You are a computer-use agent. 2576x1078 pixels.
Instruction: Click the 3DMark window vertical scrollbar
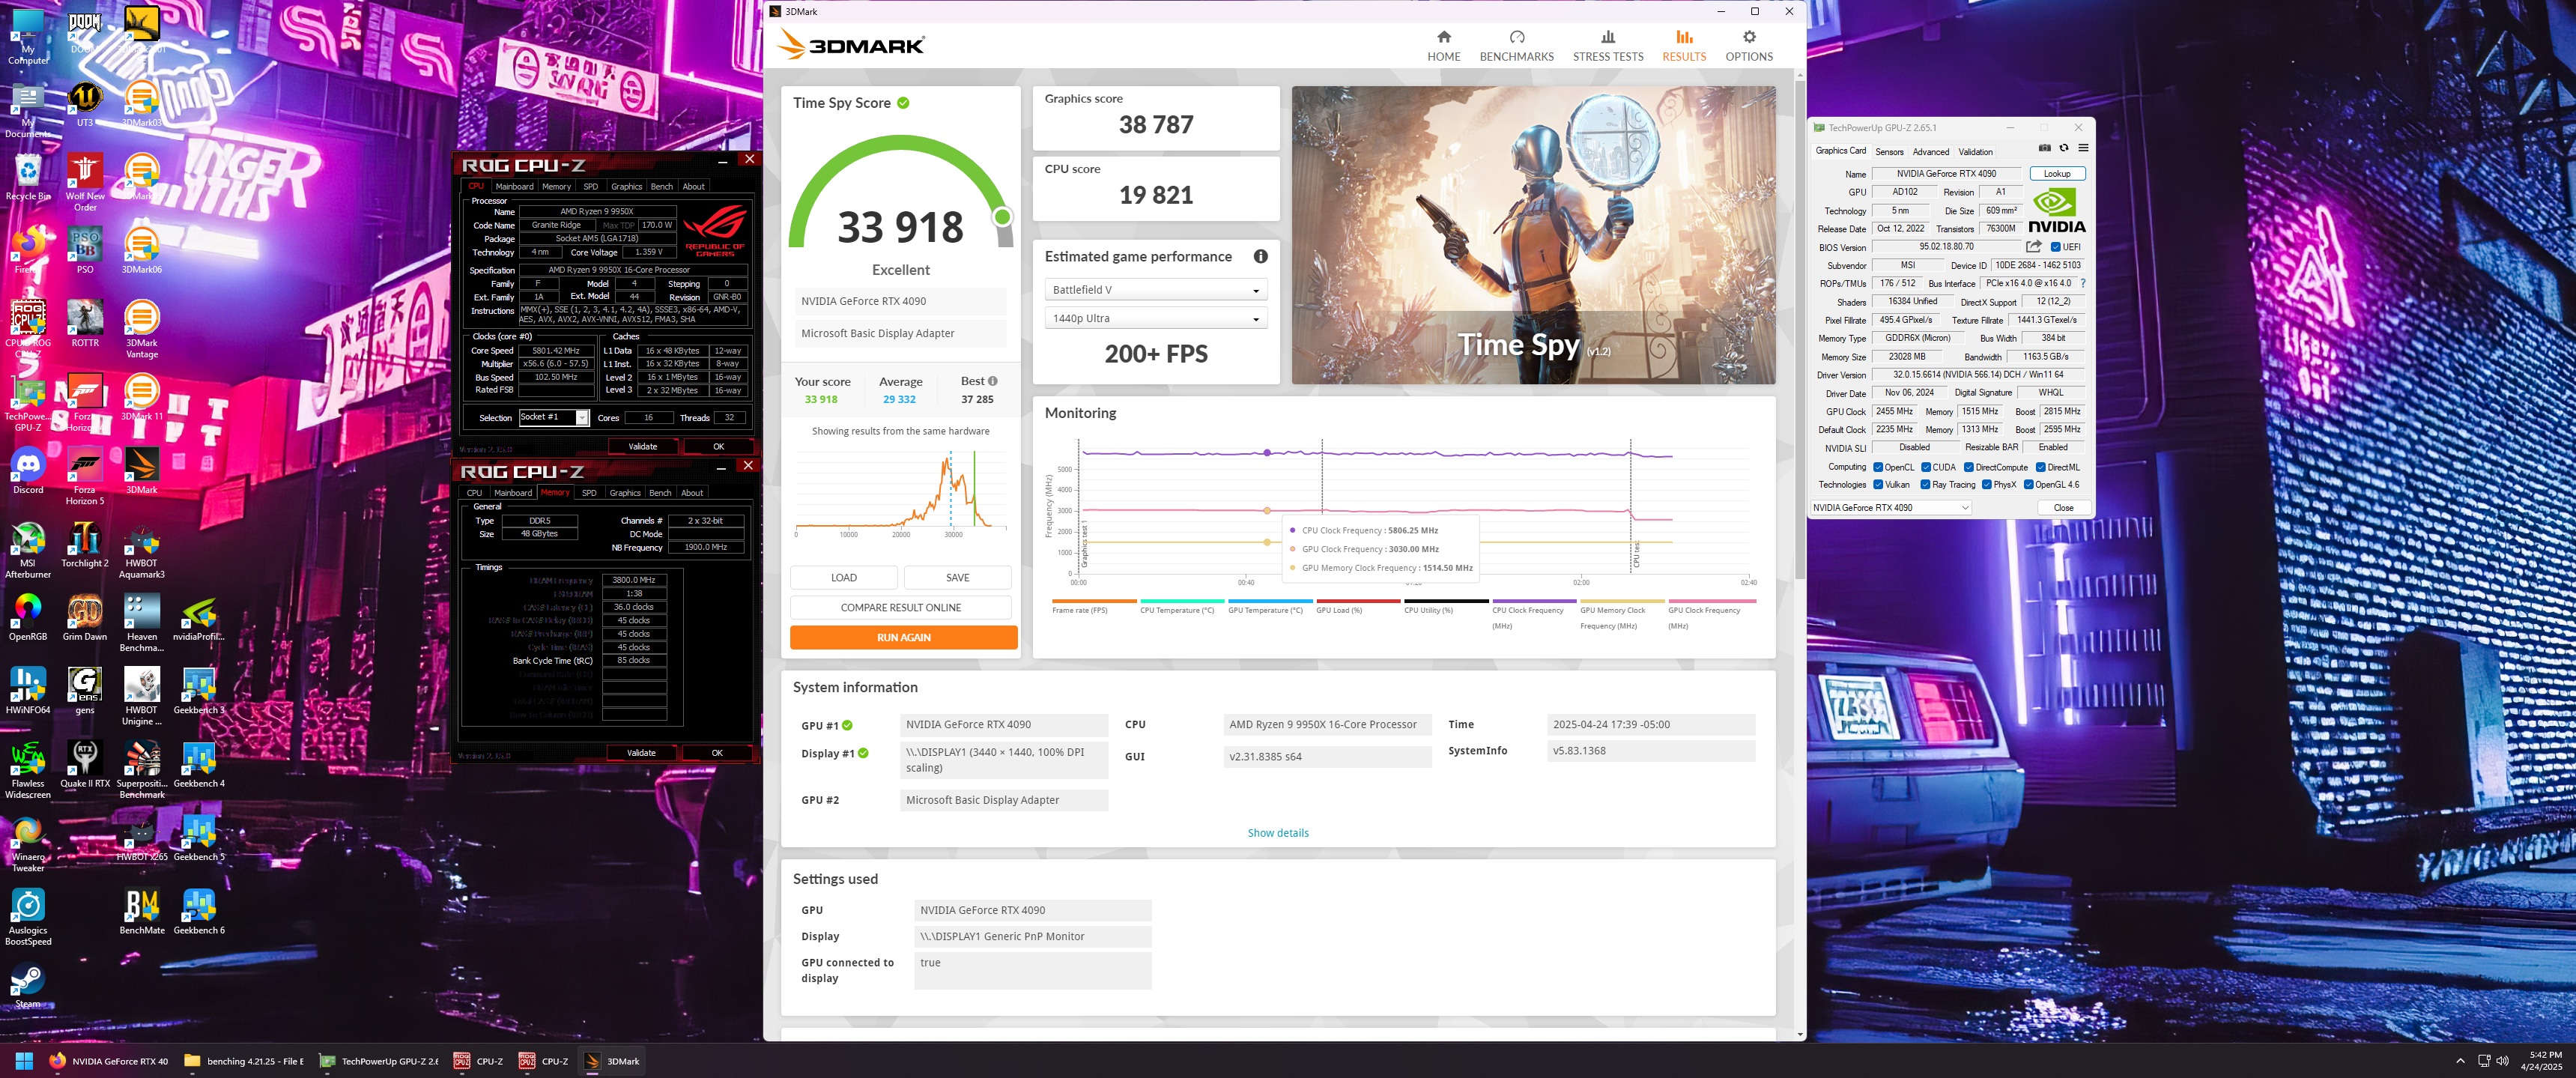(x=1799, y=330)
